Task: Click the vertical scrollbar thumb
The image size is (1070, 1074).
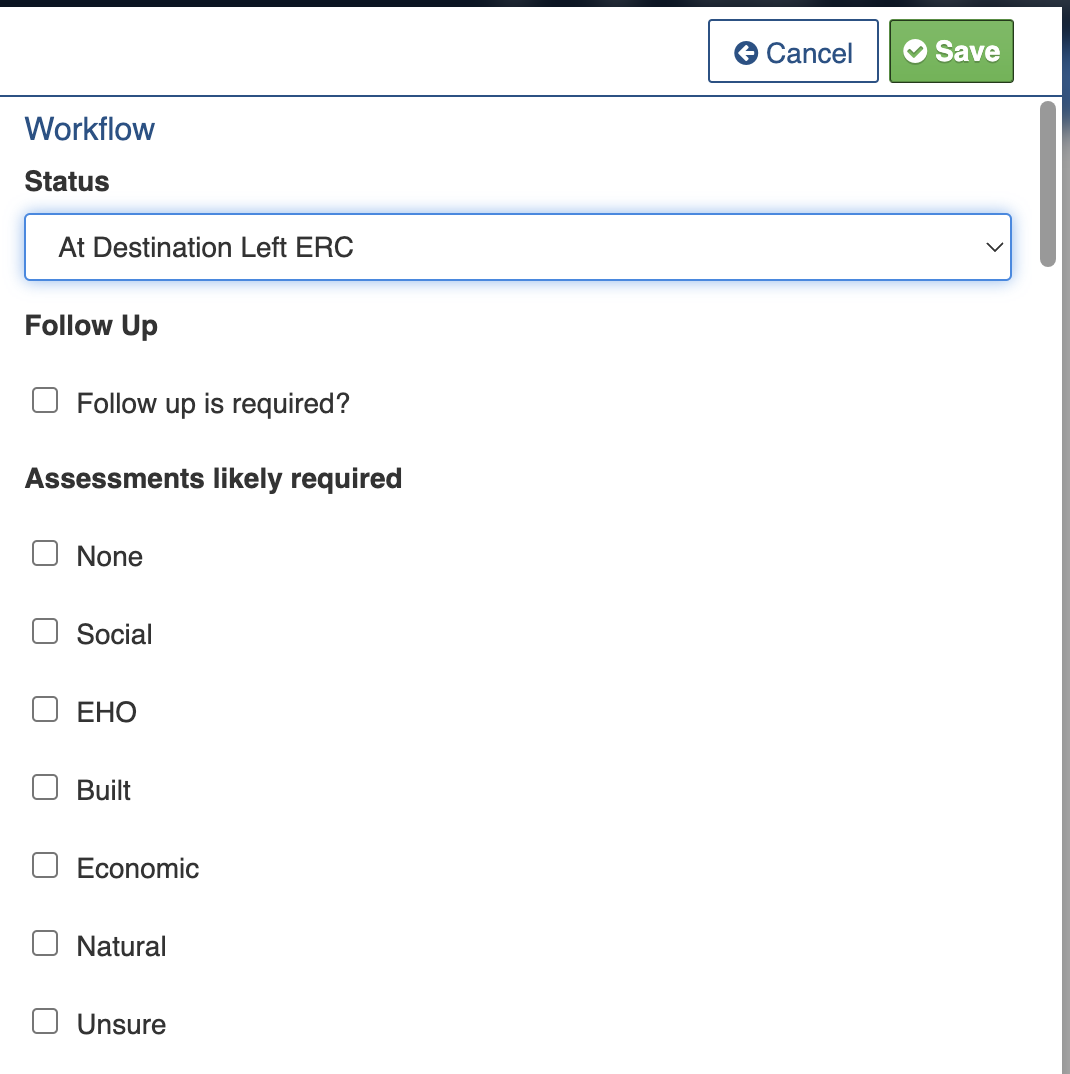Action: (x=1047, y=184)
